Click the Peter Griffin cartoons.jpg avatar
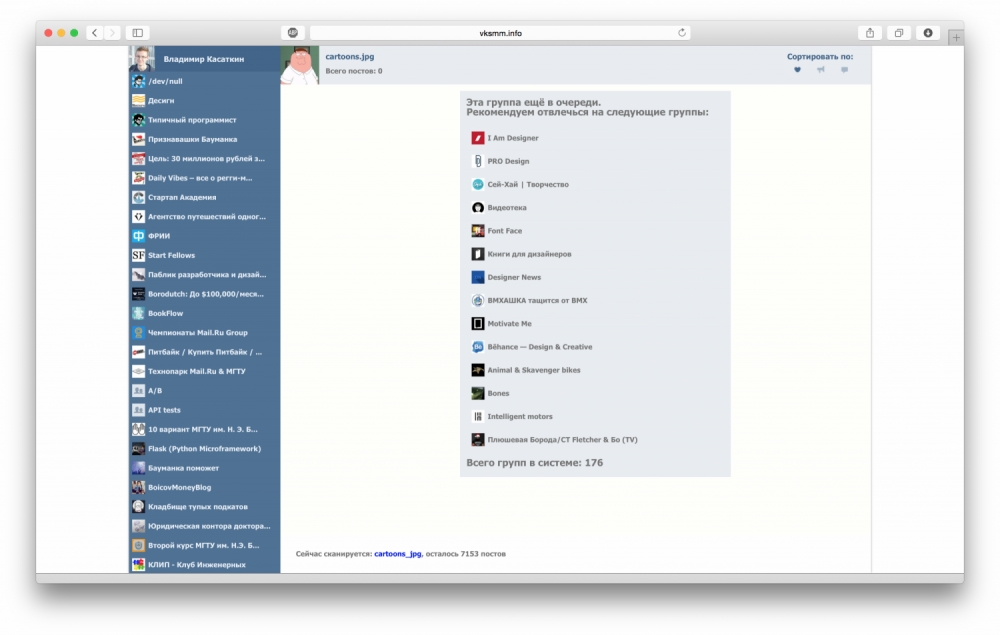The image size is (1000, 635). [300, 65]
